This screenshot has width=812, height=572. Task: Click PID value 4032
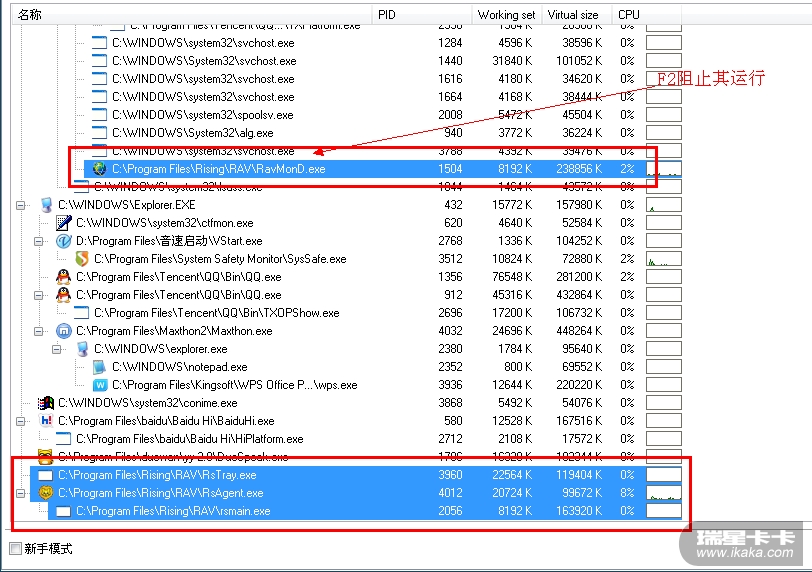(x=450, y=331)
